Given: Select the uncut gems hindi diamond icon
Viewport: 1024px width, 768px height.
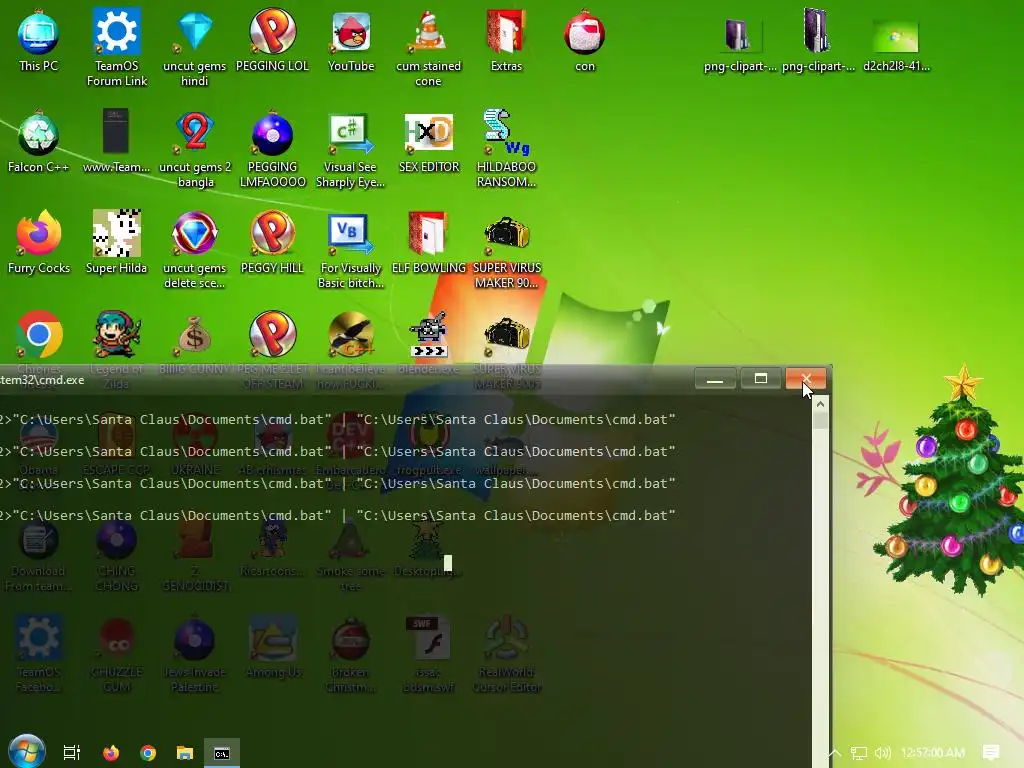Looking at the screenshot, I should (195, 48).
